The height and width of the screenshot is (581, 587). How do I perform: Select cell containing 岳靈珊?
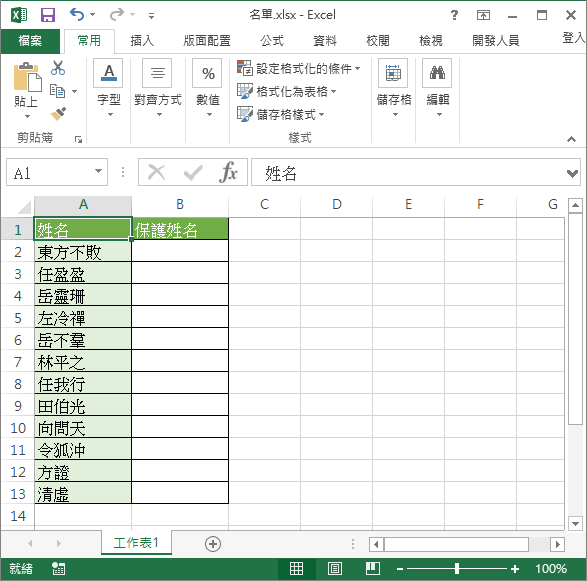pos(83,296)
